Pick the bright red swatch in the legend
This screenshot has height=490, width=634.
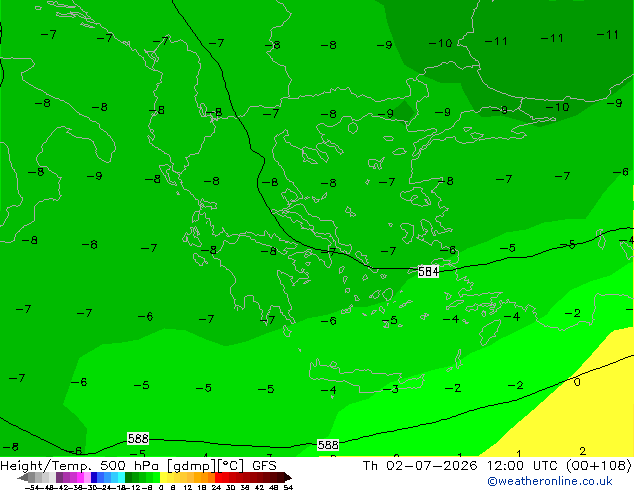click(x=218, y=477)
